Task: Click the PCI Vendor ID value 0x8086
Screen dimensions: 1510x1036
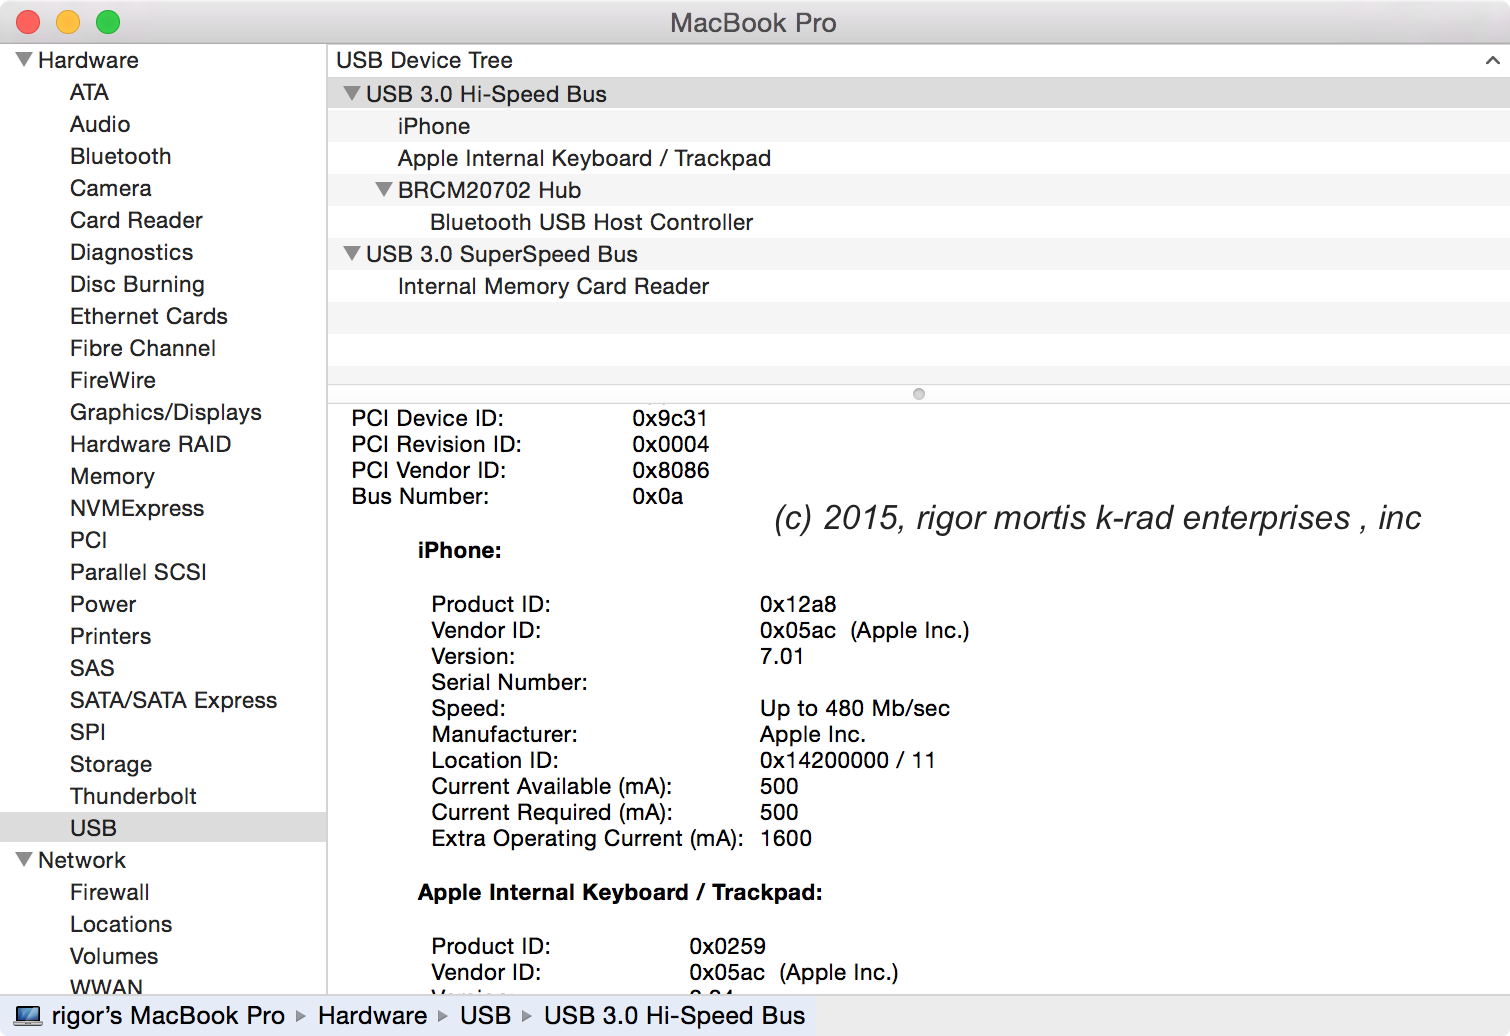Action: coord(671,470)
